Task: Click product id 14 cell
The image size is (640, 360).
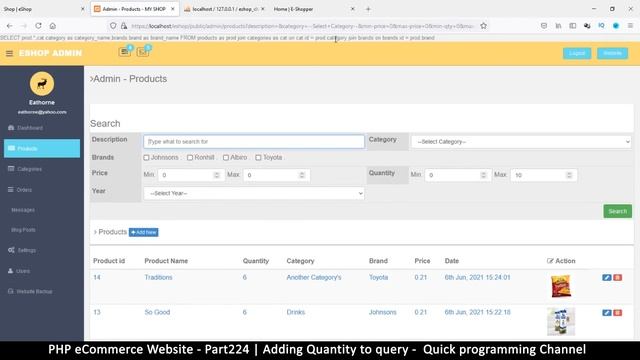Action: click(97, 278)
